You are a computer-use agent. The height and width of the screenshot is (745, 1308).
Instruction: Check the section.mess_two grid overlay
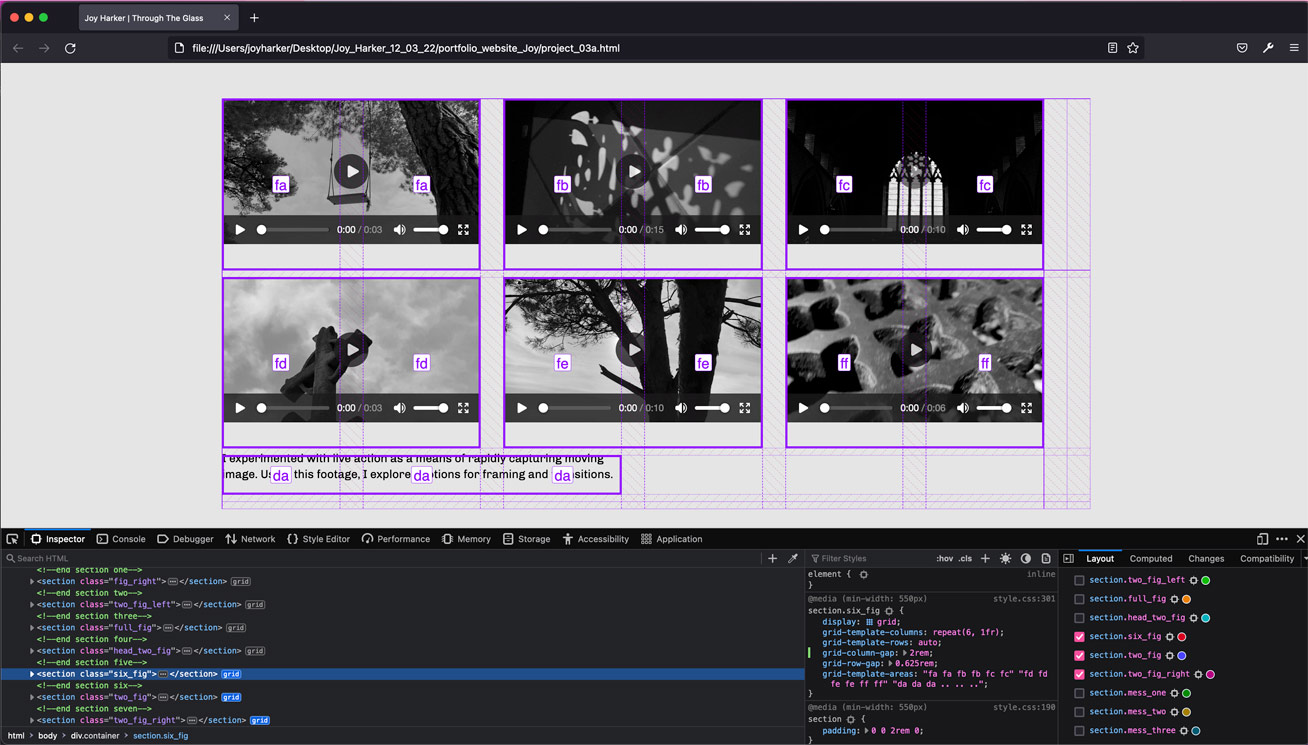(x=1079, y=712)
